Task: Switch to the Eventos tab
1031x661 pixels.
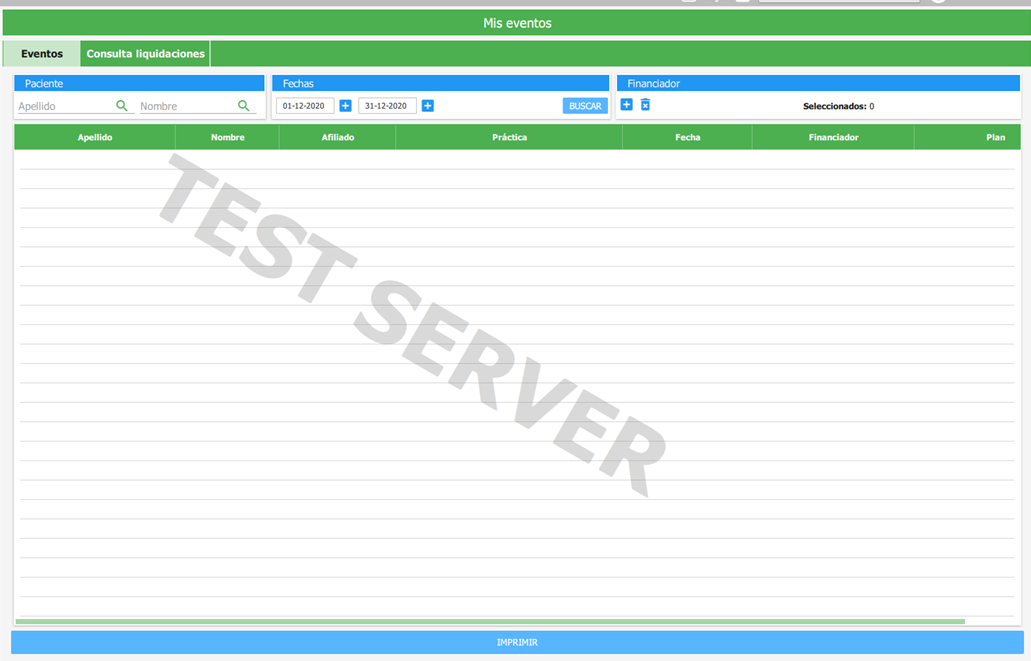Action: (42, 54)
